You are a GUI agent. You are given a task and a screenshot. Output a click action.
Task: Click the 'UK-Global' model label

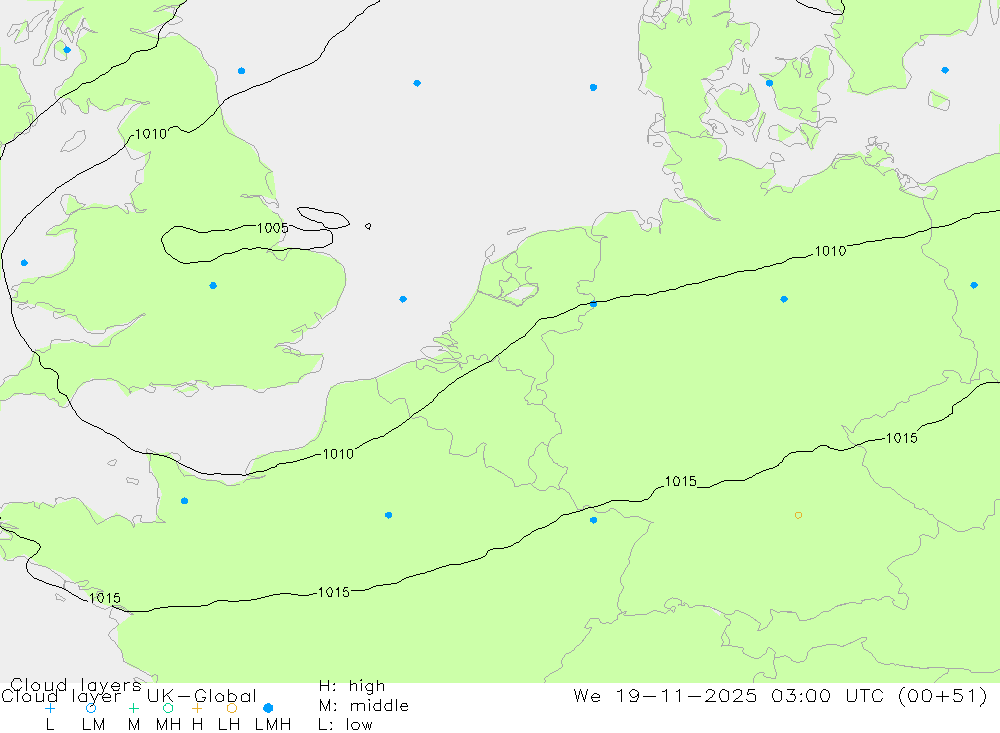tap(202, 696)
